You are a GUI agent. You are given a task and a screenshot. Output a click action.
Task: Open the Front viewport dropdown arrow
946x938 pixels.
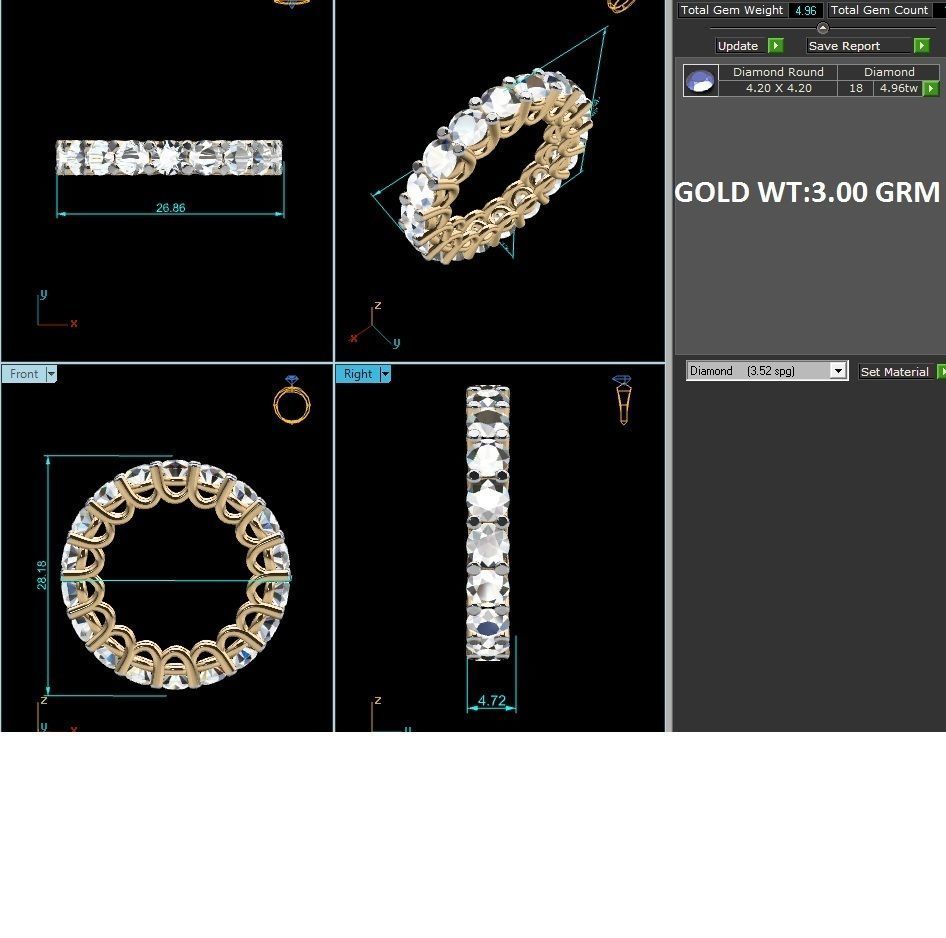pyautogui.click(x=51, y=374)
